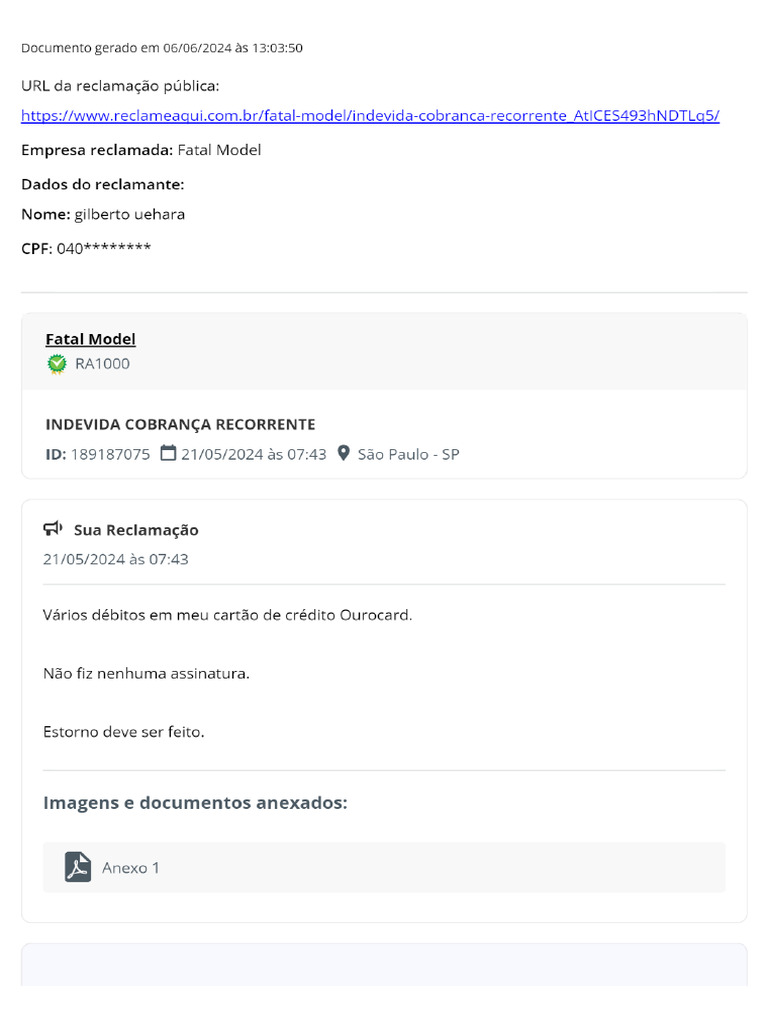This screenshot has height=1024, width=768.
Task: Click the calendar icon beside complaint date
Action: [x=168, y=453]
